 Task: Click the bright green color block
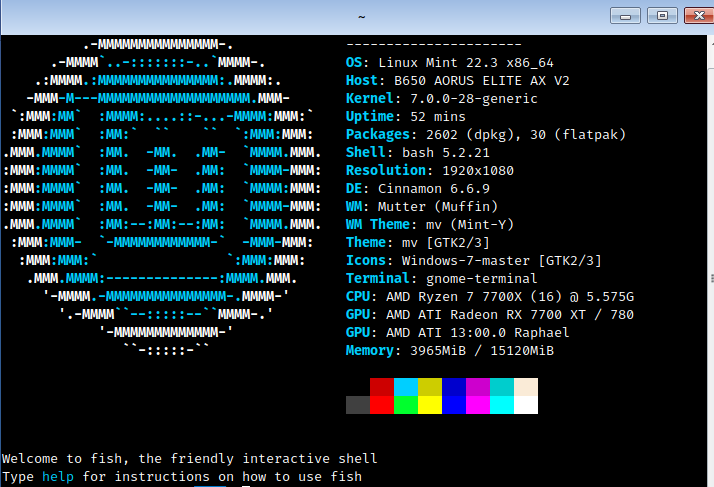click(x=406, y=405)
